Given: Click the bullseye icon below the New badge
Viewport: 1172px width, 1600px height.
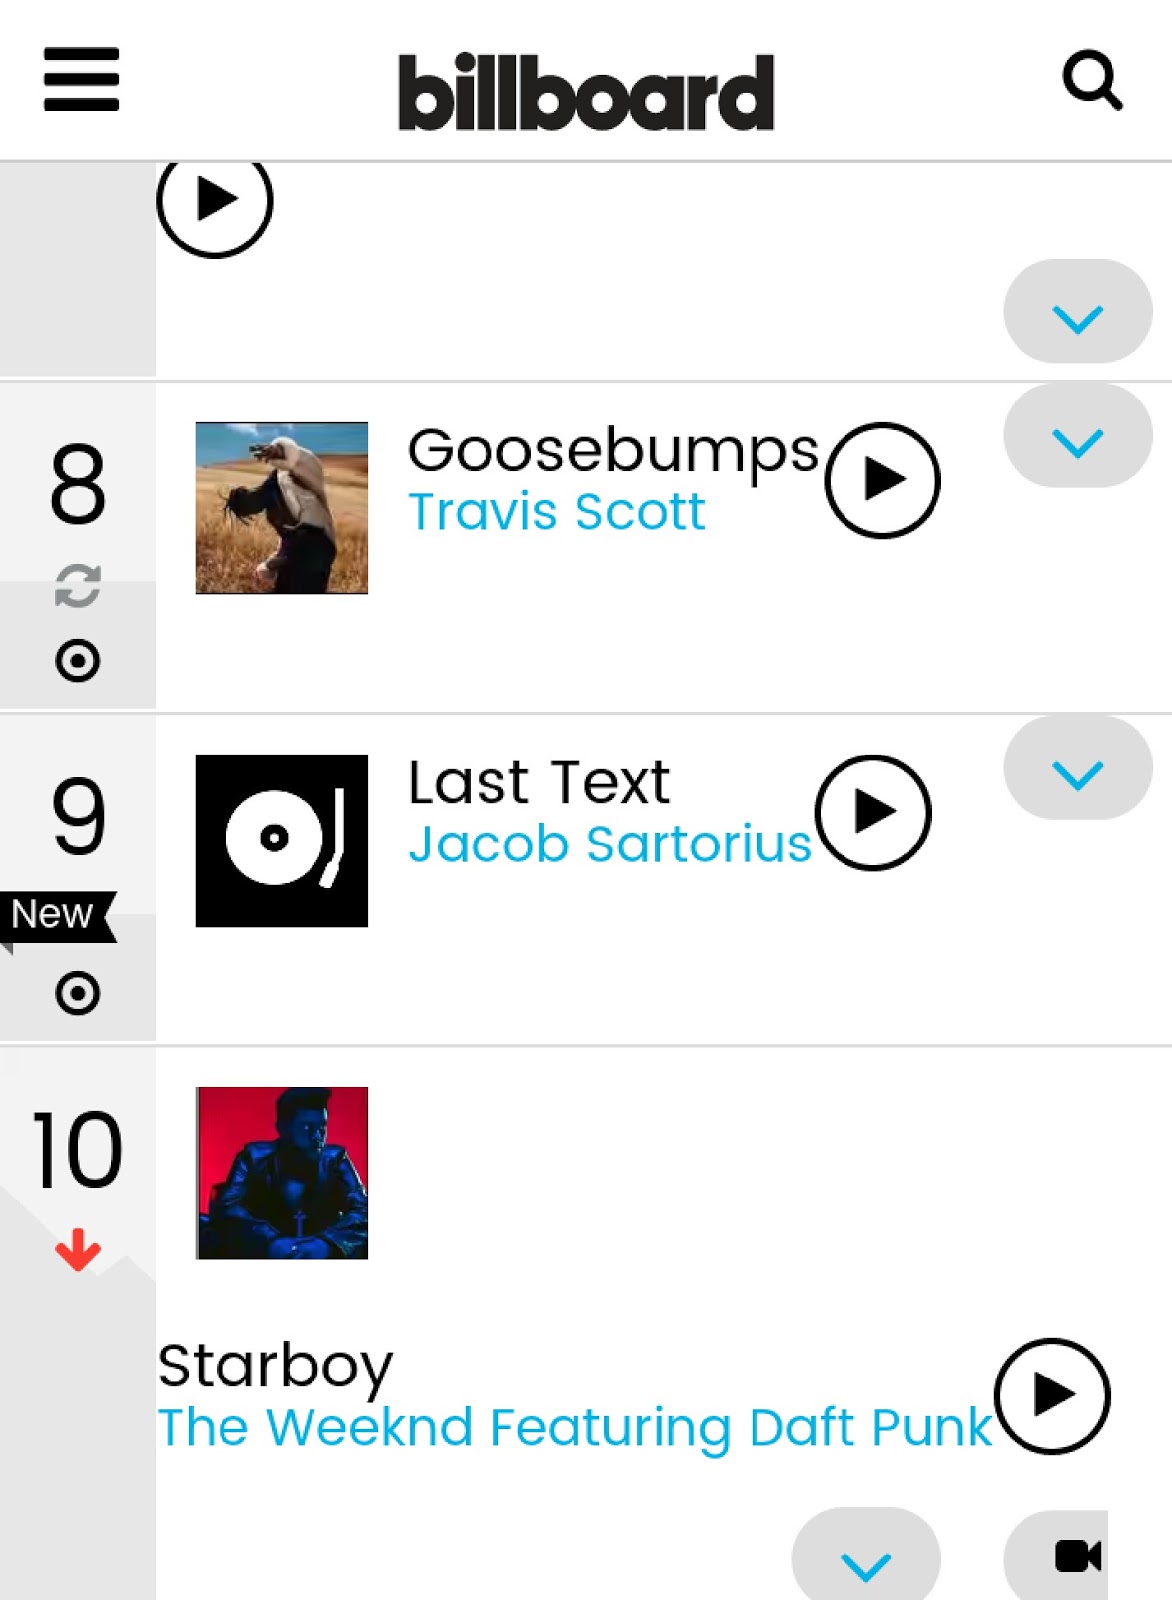Looking at the screenshot, I should pyautogui.click(x=78, y=992).
